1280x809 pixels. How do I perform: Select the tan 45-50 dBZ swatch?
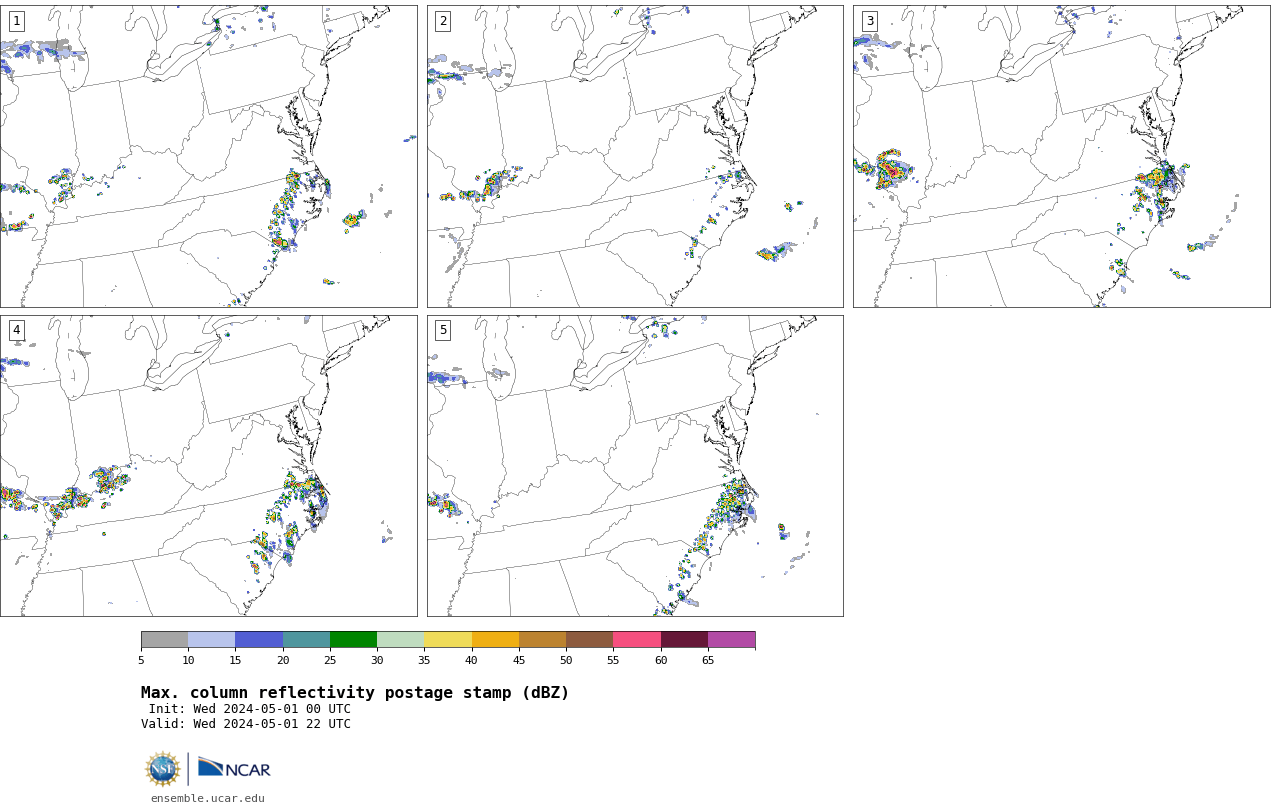tap(542, 640)
